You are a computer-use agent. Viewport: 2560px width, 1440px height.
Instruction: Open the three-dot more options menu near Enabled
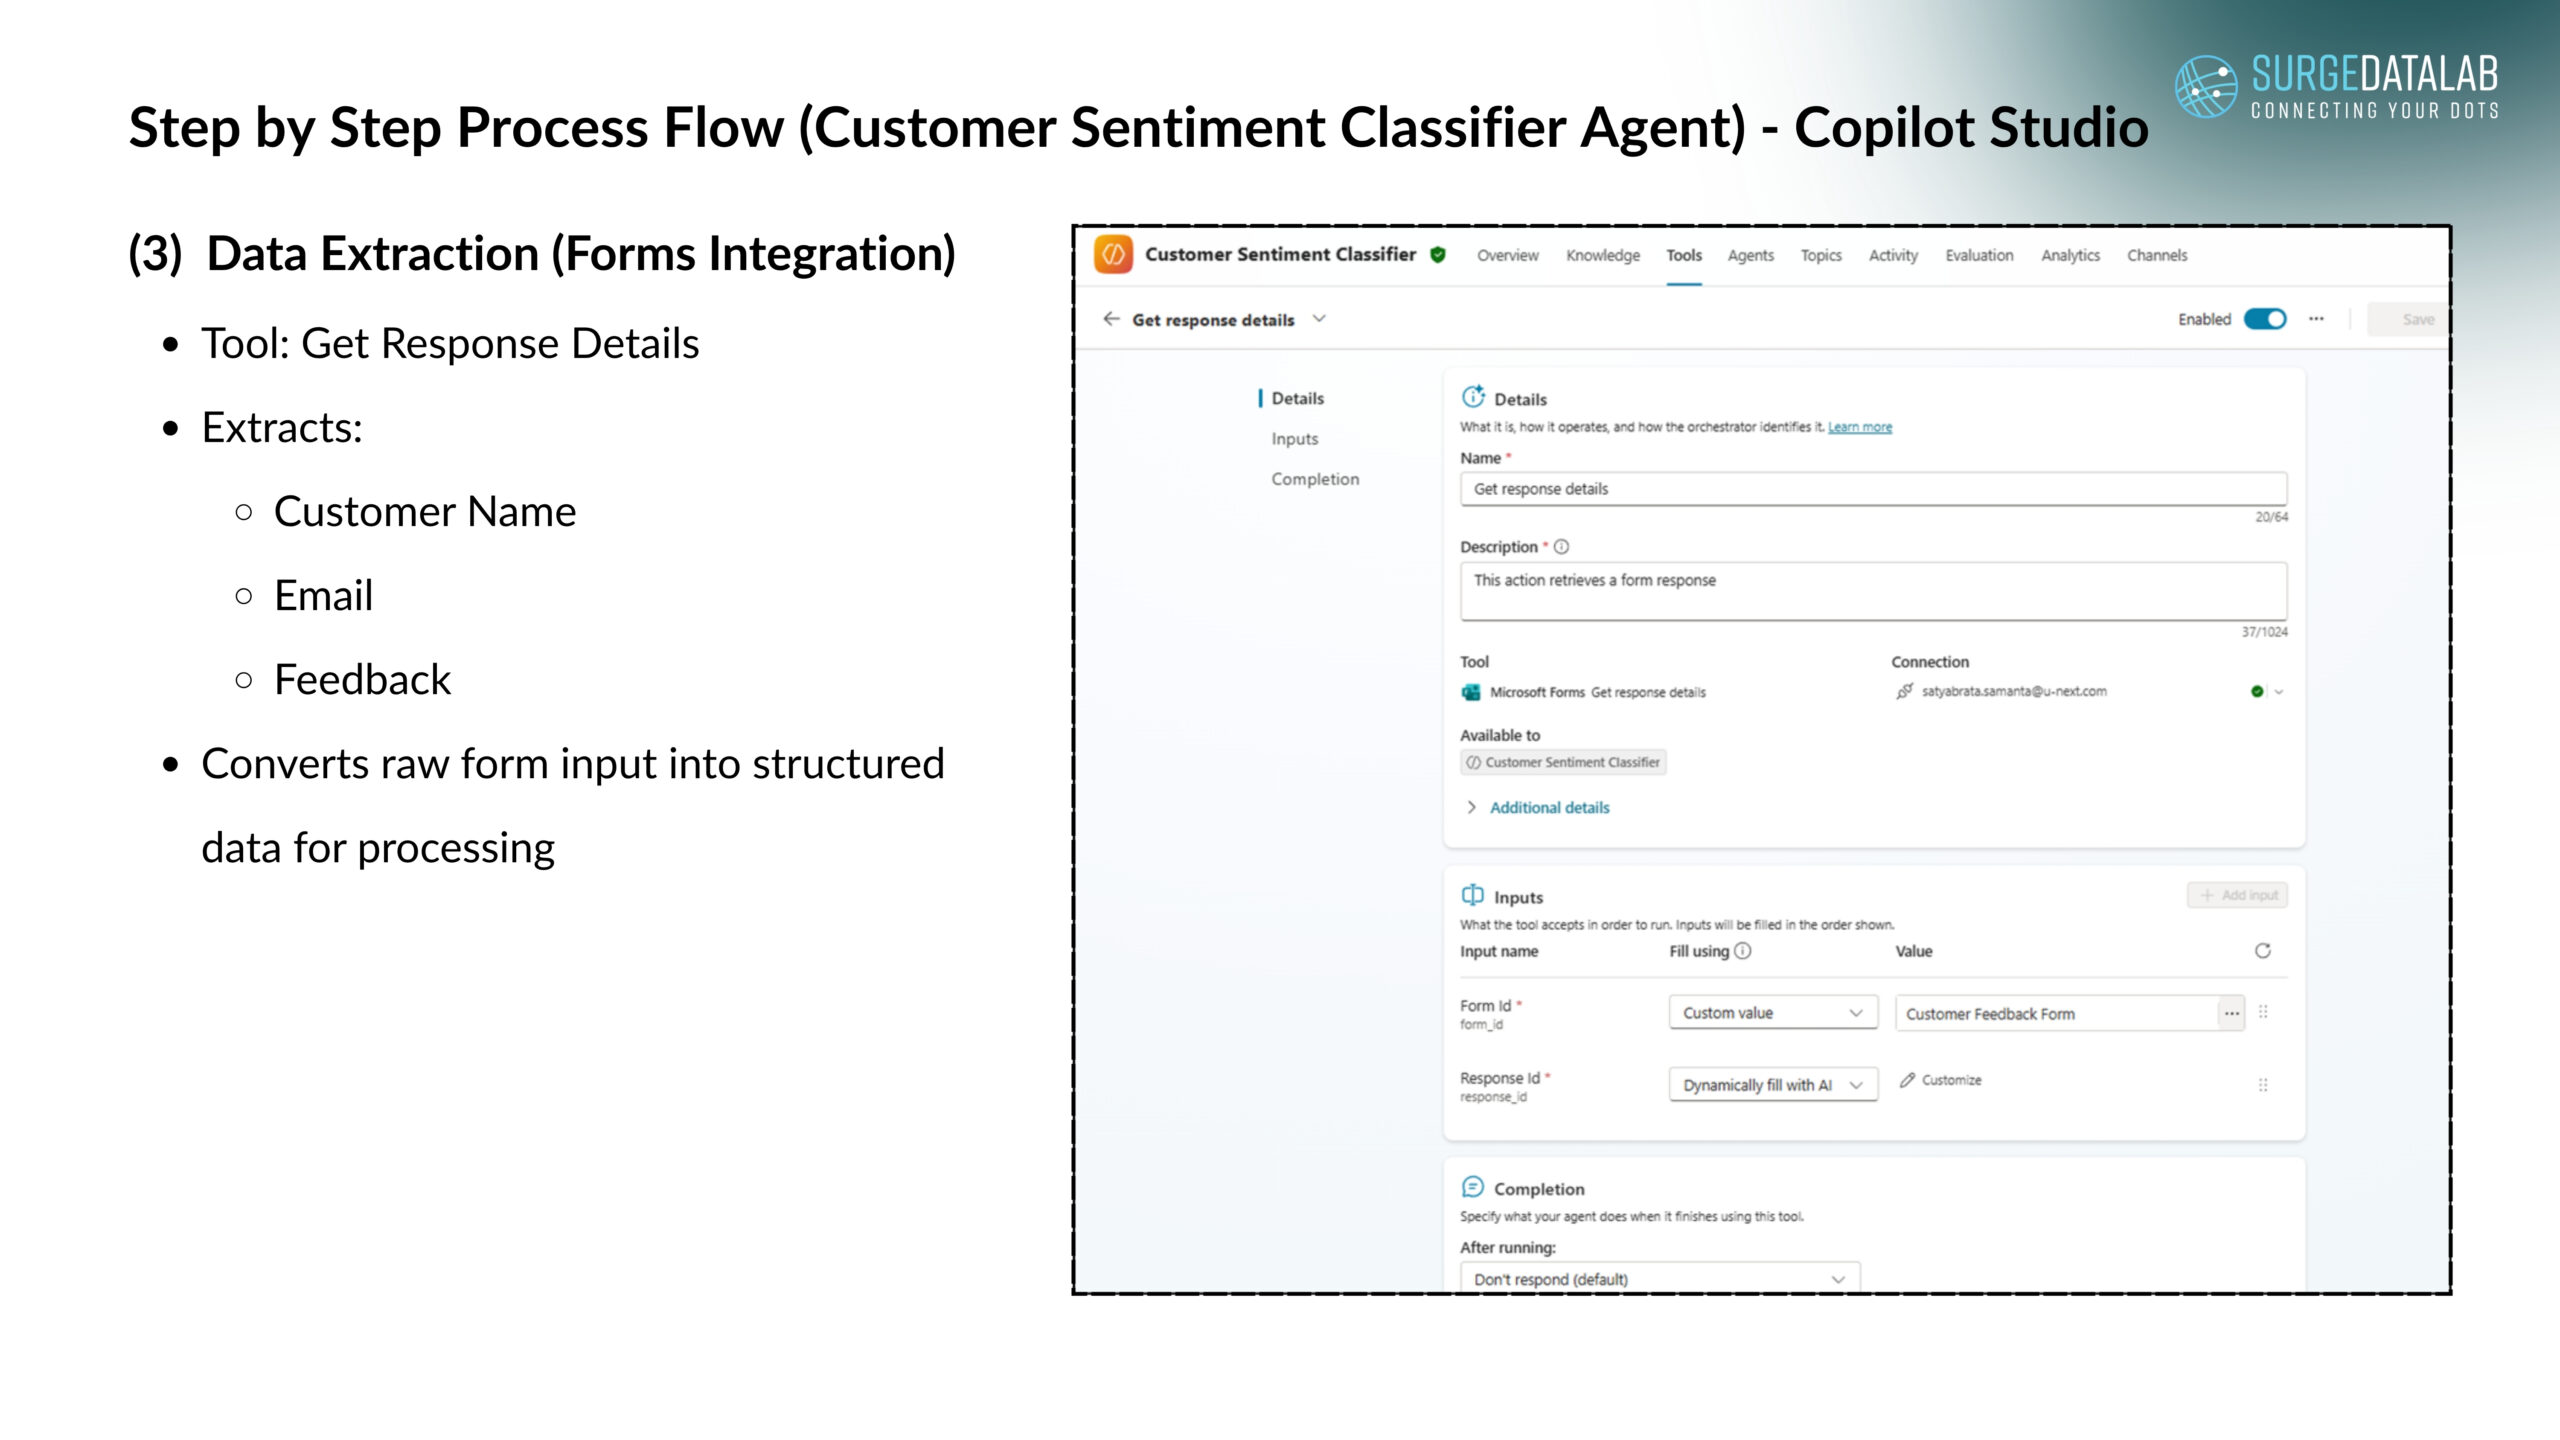pyautogui.click(x=2316, y=319)
